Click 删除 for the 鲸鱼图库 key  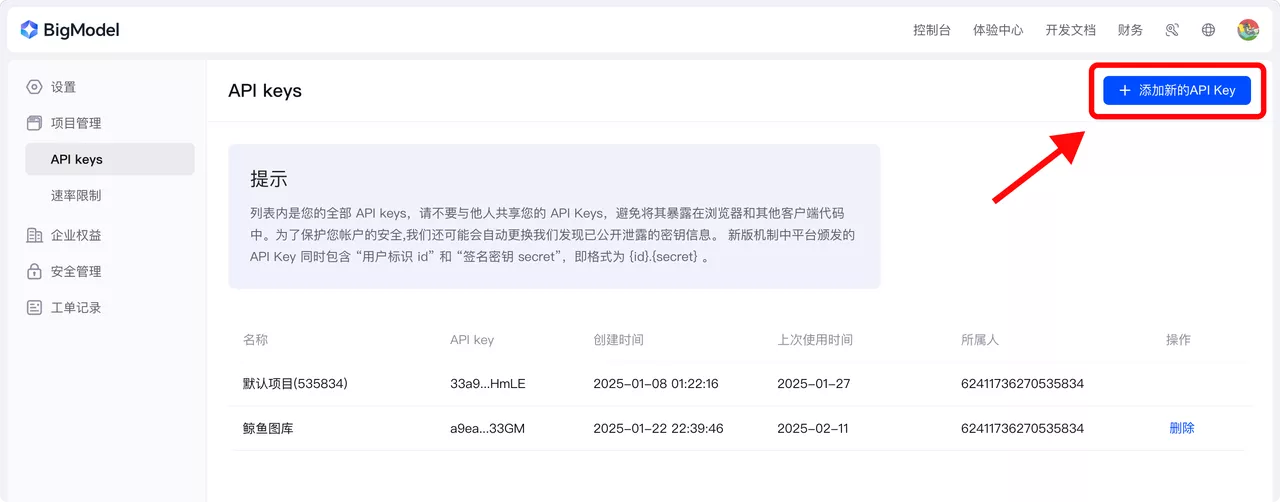(1182, 428)
